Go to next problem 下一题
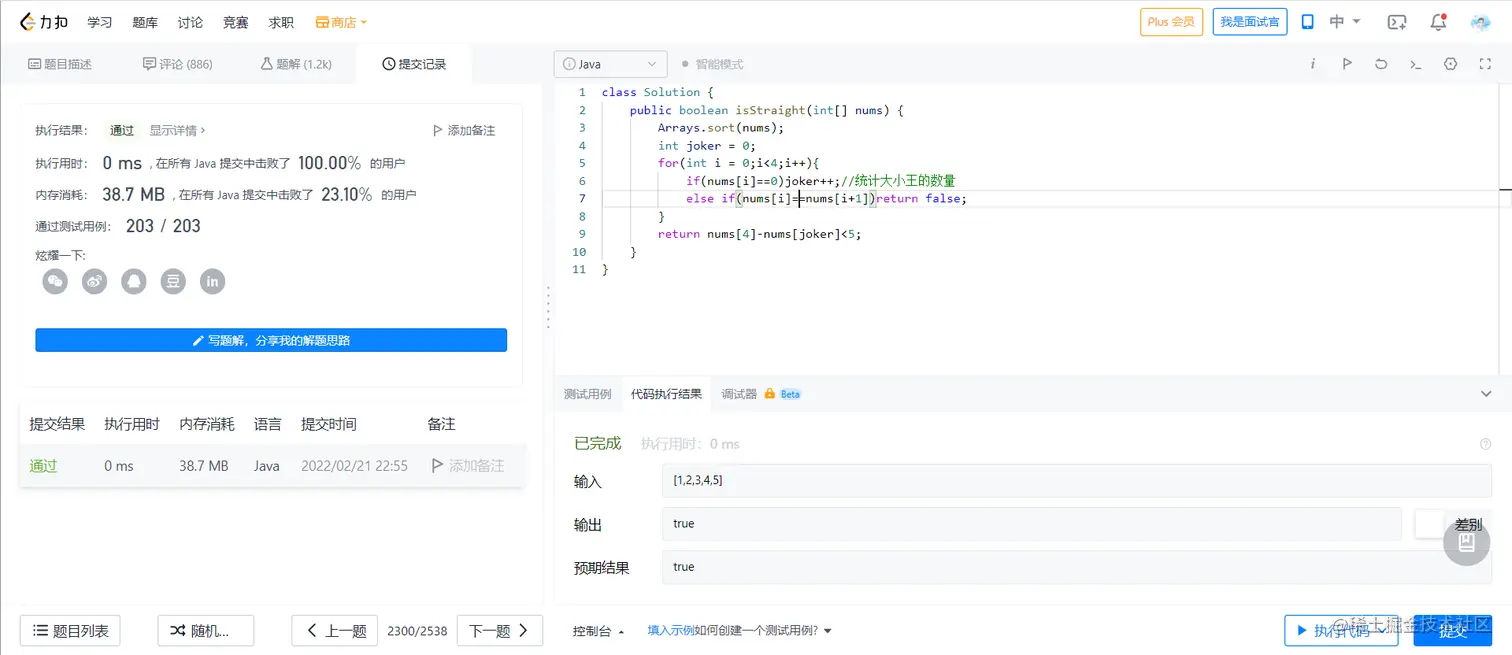 coord(500,631)
